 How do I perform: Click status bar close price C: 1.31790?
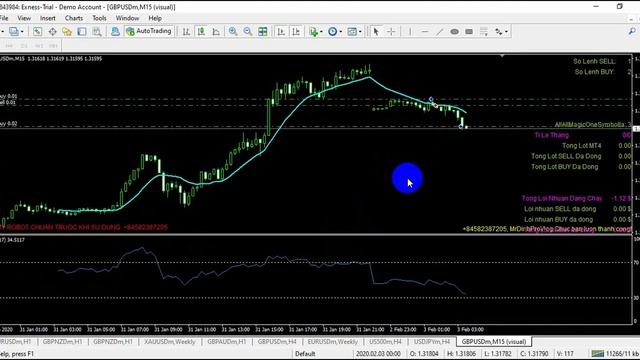[534, 354]
